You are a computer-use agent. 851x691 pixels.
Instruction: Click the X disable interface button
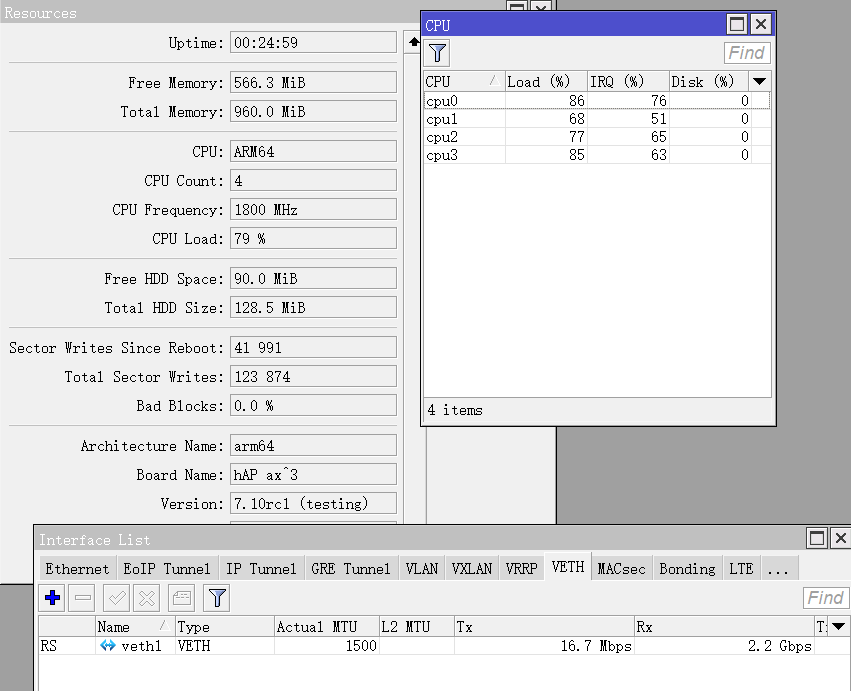147,598
